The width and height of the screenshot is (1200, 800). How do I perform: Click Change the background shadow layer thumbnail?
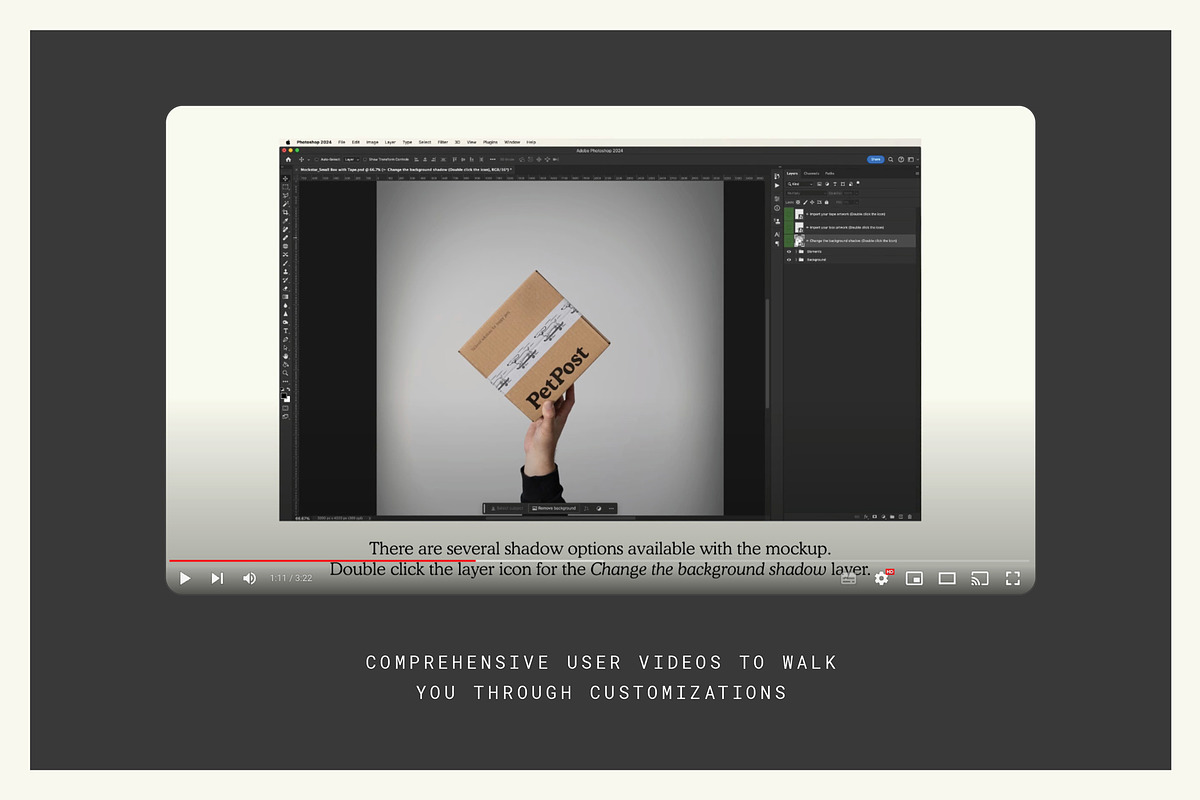799,241
